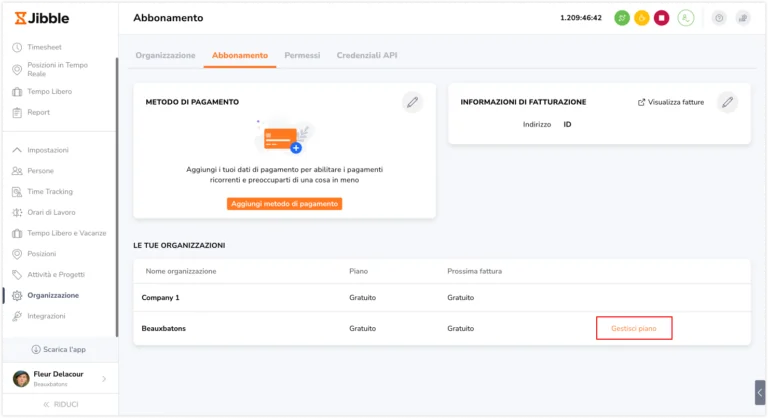768x418 pixels.
Task: Expand the side panel arrow at right edge
Action: (760, 392)
